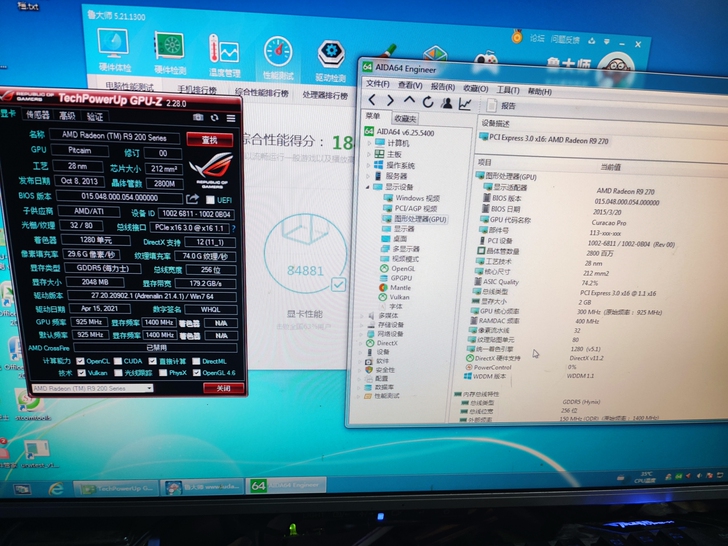Click AIDA64 up arrow

tap(409, 100)
